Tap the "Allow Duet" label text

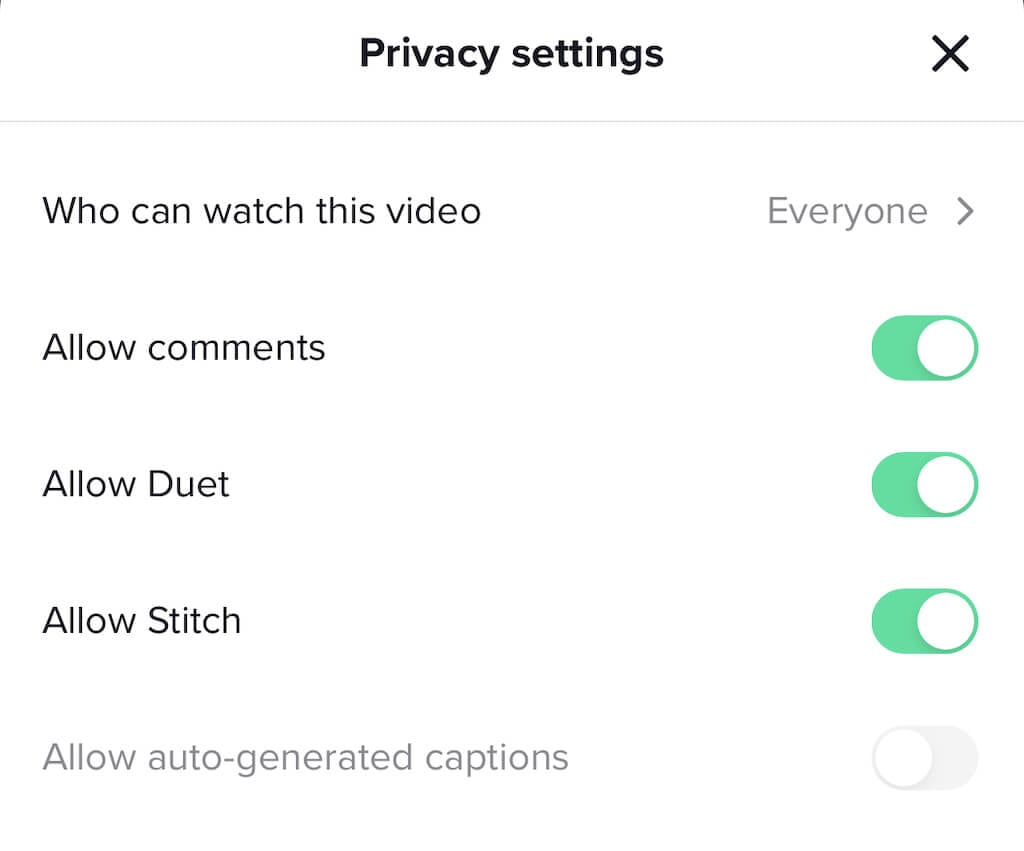[x=136, y=484]
